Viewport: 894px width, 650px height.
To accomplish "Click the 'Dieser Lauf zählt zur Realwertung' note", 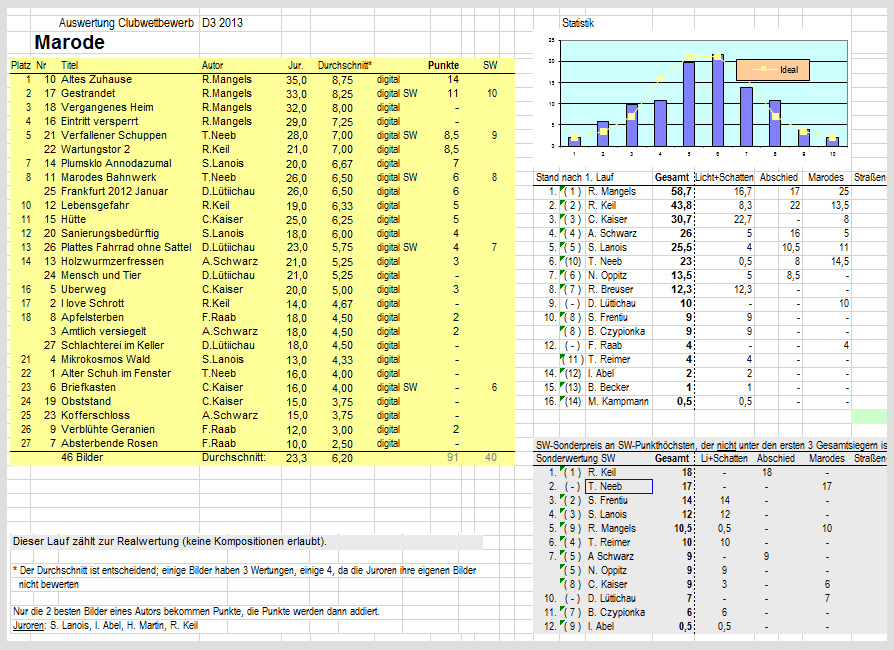I will click(170, 541).
